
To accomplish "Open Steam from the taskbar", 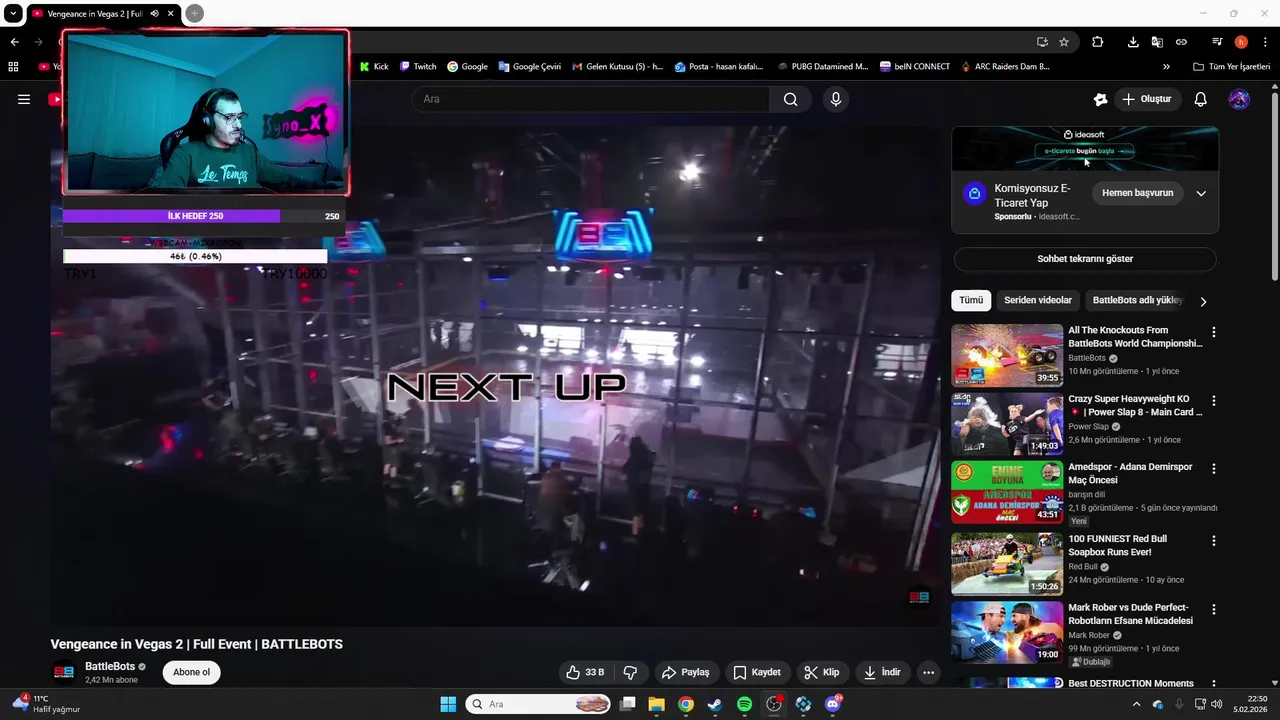I will coord(715,704).
